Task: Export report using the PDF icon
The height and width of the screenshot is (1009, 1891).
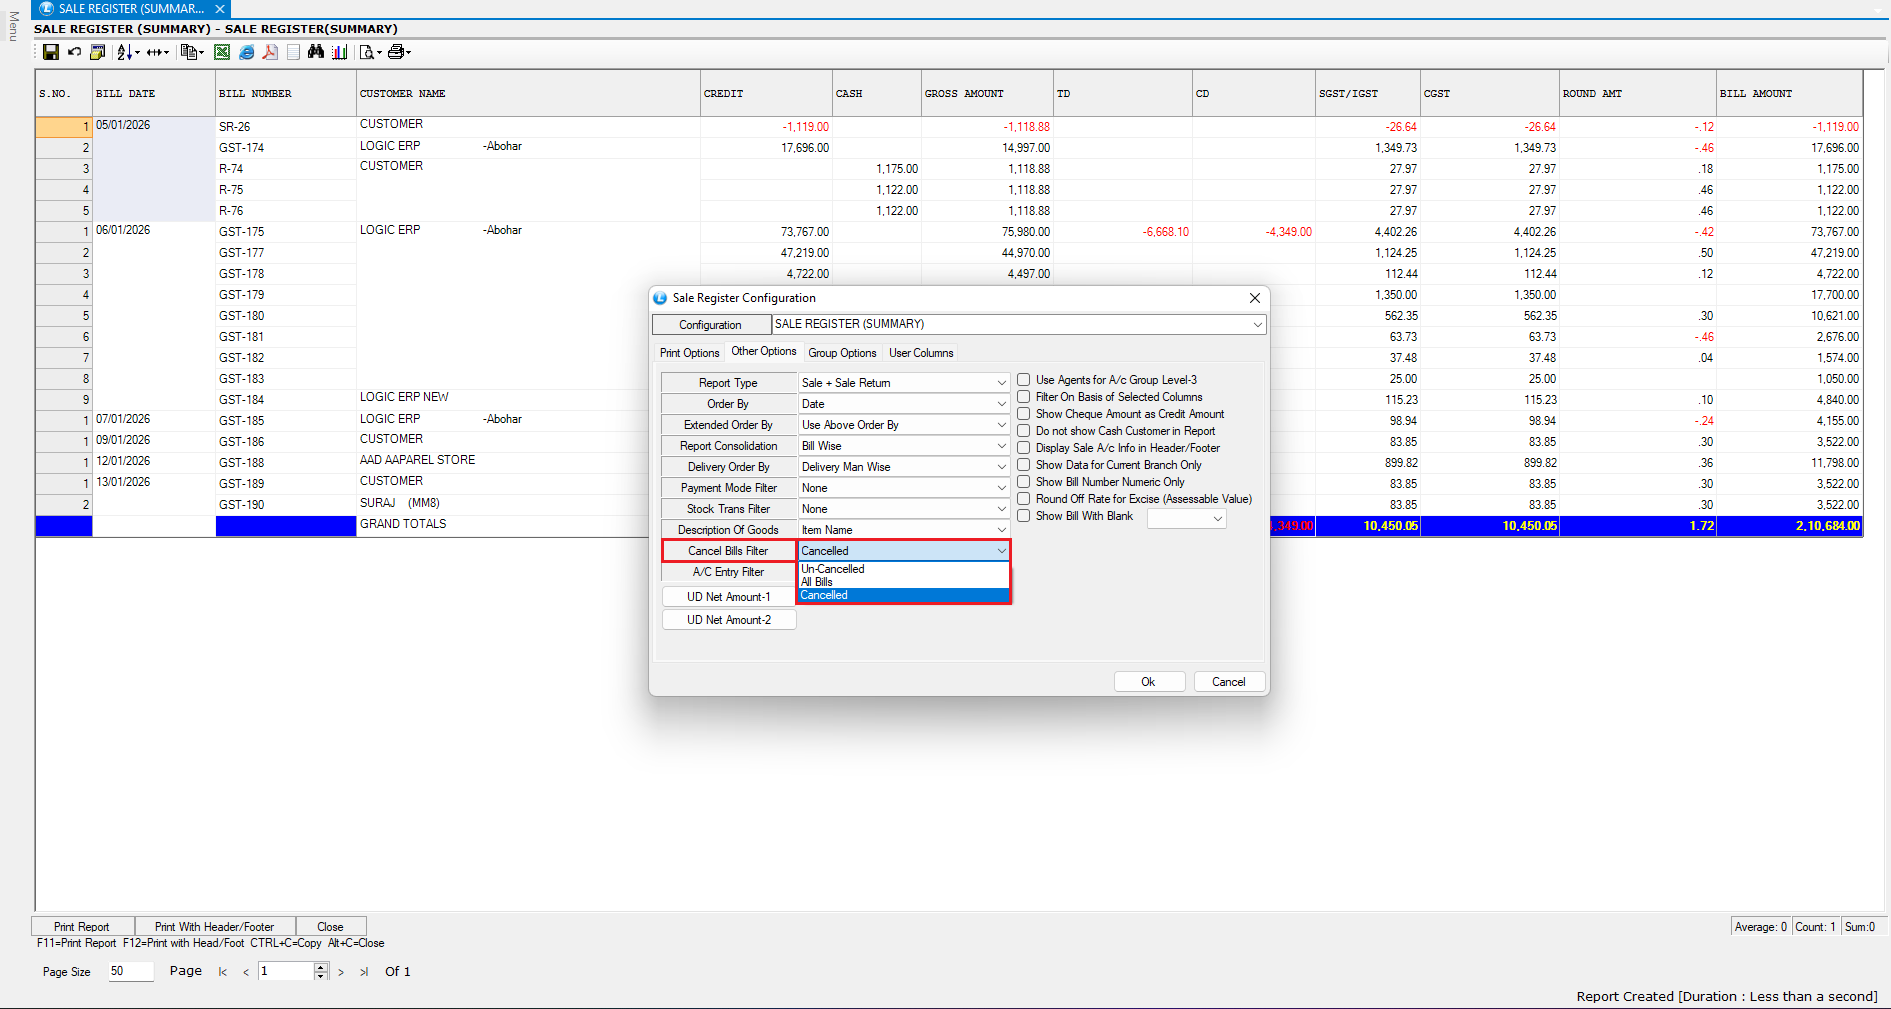Action: (270, 52)
